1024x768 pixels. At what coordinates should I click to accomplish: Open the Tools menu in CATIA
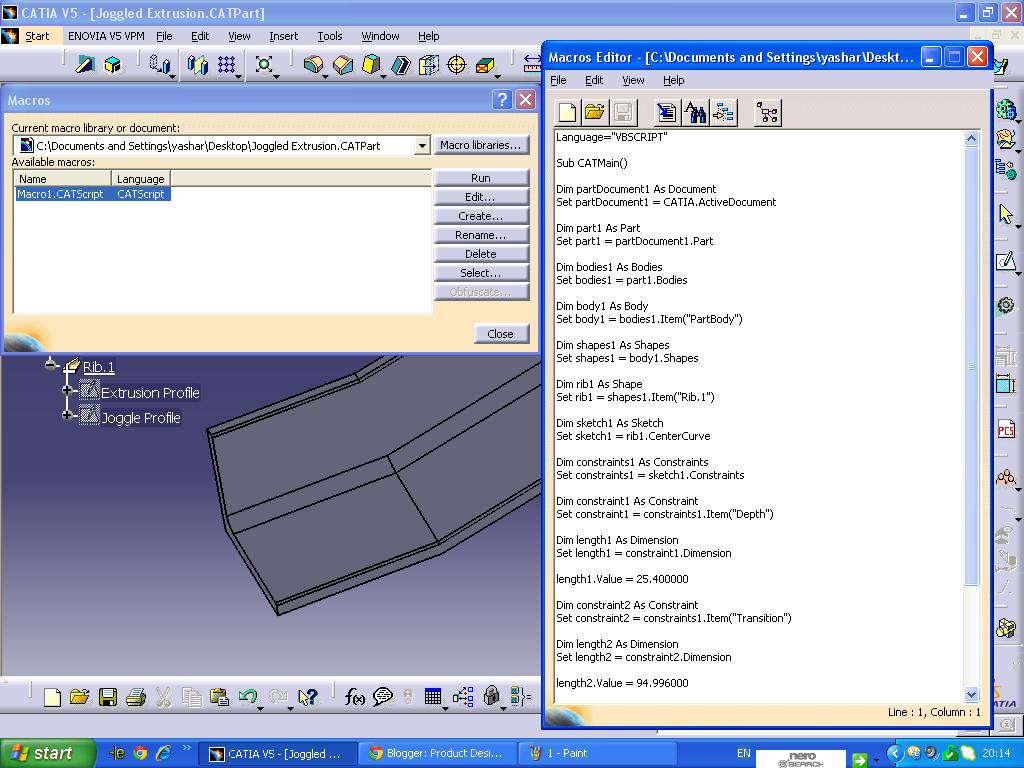point(329,36)
